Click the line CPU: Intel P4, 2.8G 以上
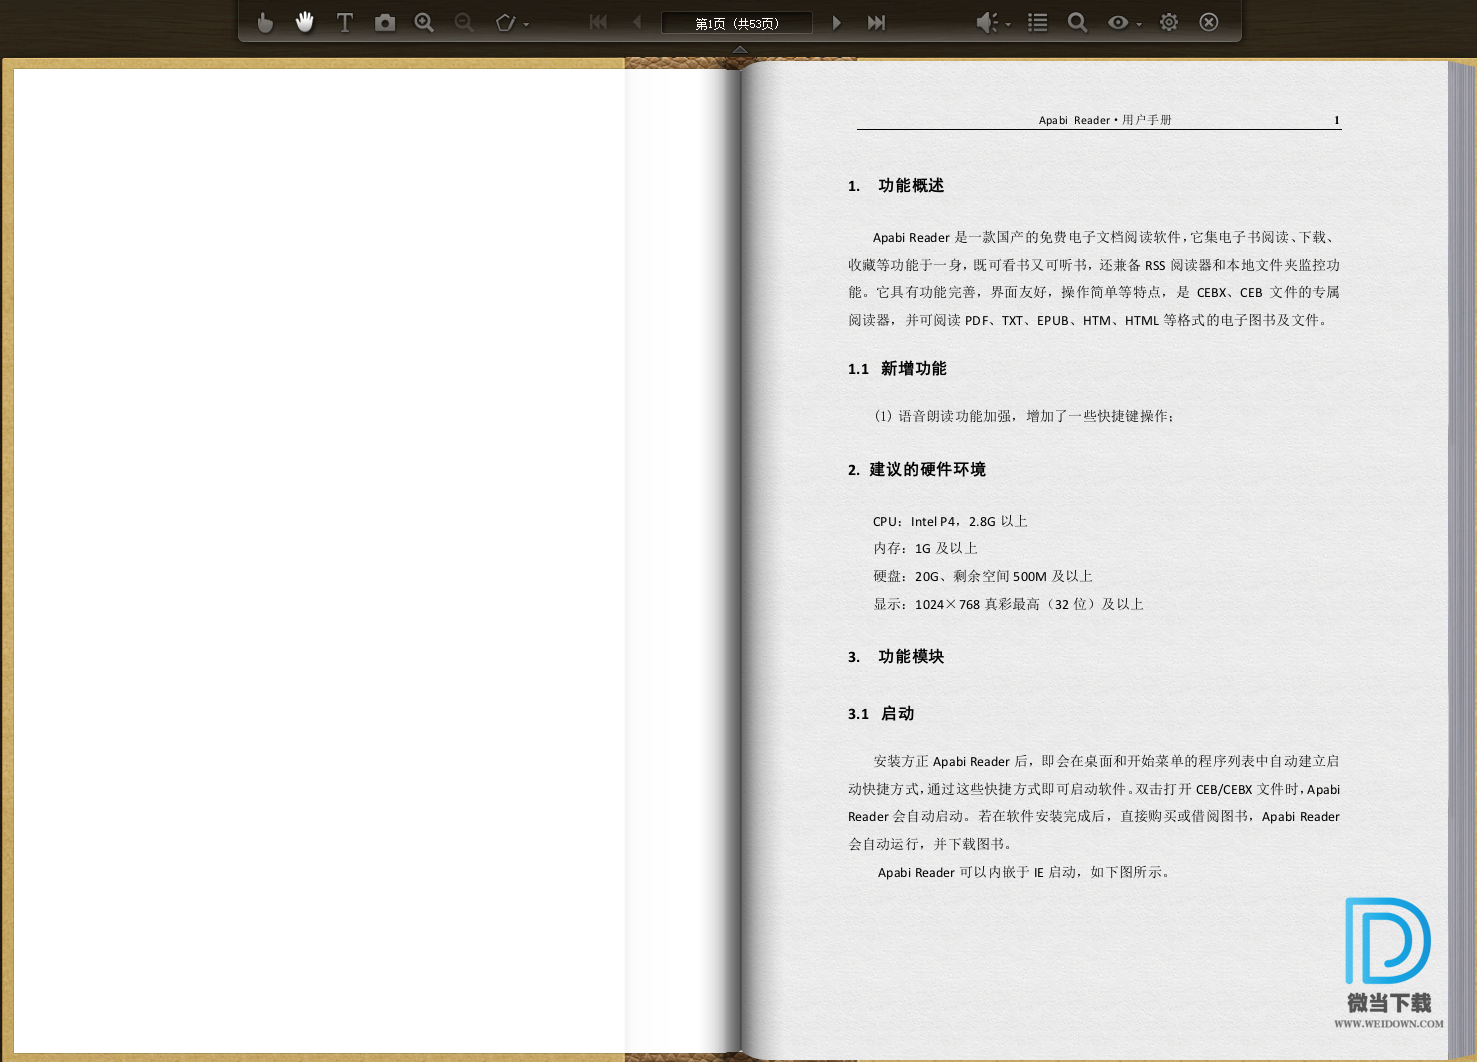This screenshot has width=1477, height=1062. coord(950,521)
